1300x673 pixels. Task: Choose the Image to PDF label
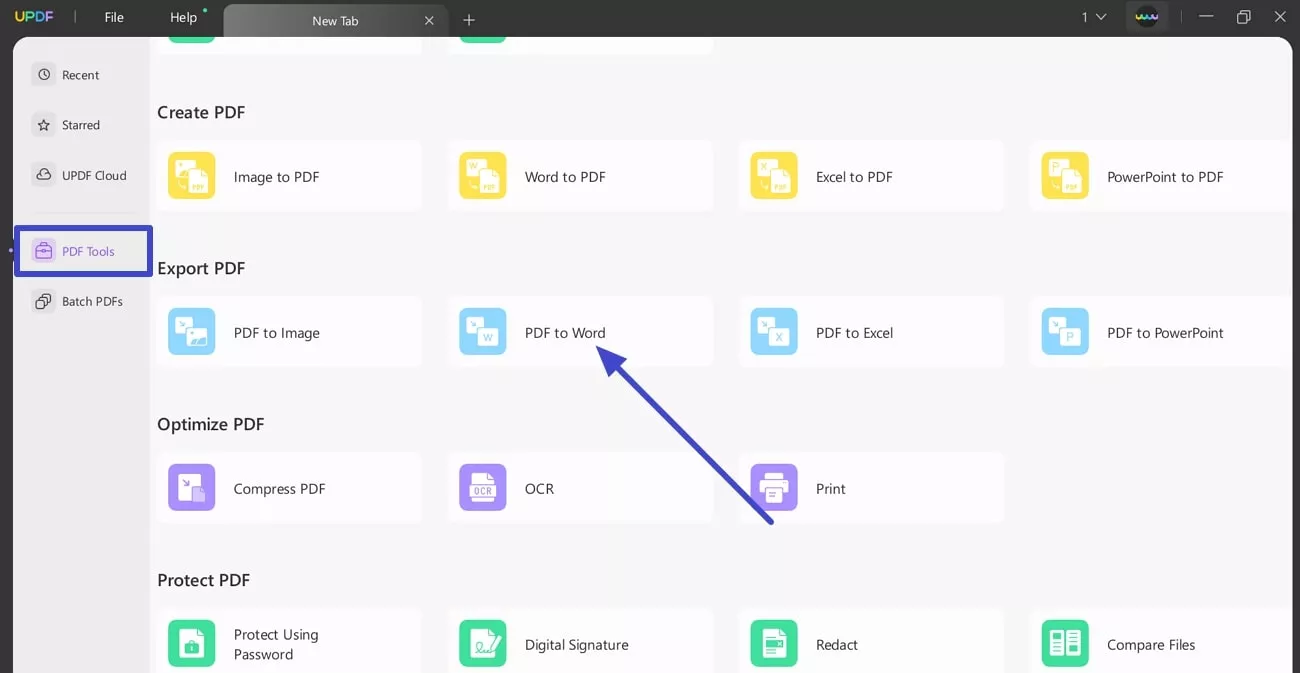[x=277, y=177]
